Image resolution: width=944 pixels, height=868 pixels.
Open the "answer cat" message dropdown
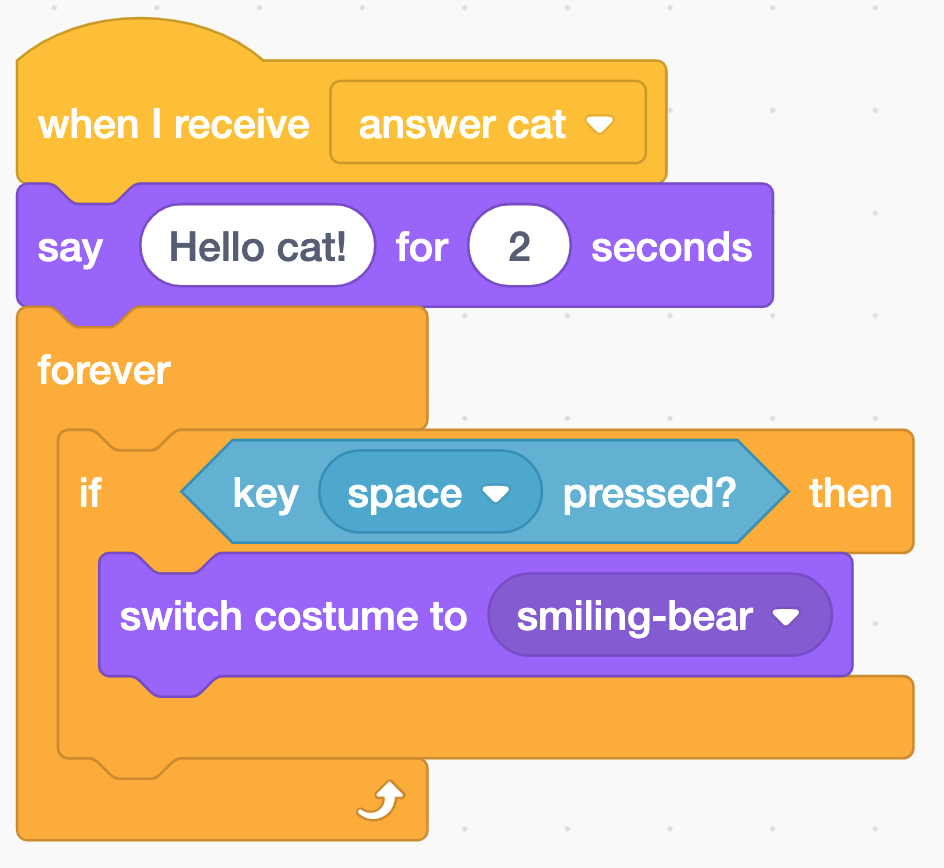[487, 124]
